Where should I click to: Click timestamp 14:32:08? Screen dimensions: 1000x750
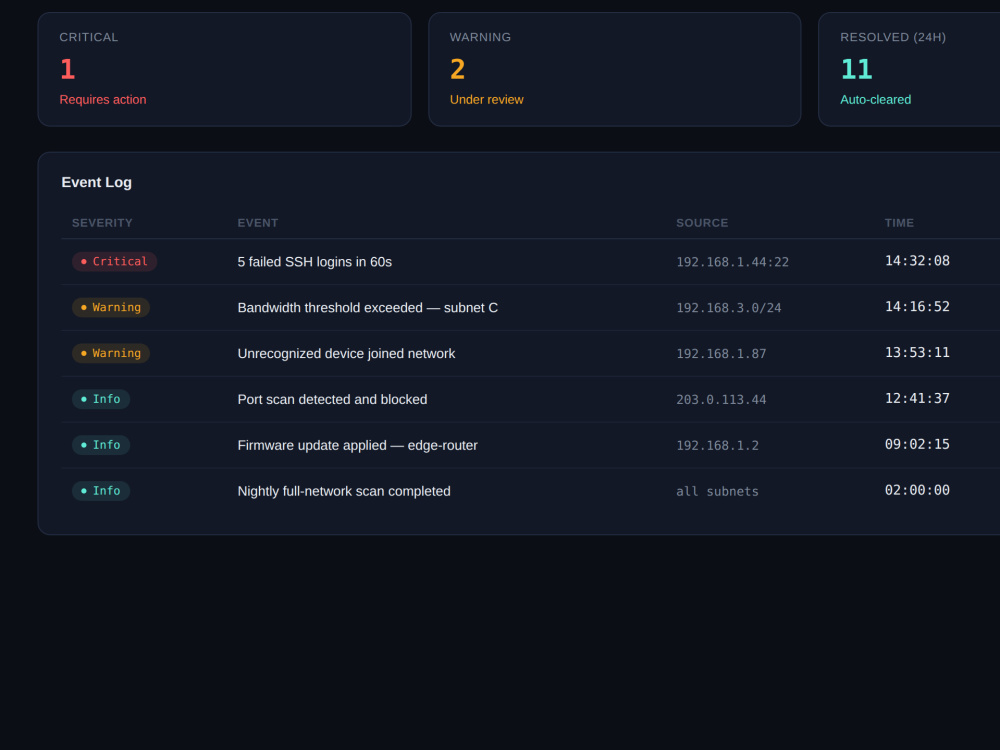pyautogui.click(x=917, y=261)
